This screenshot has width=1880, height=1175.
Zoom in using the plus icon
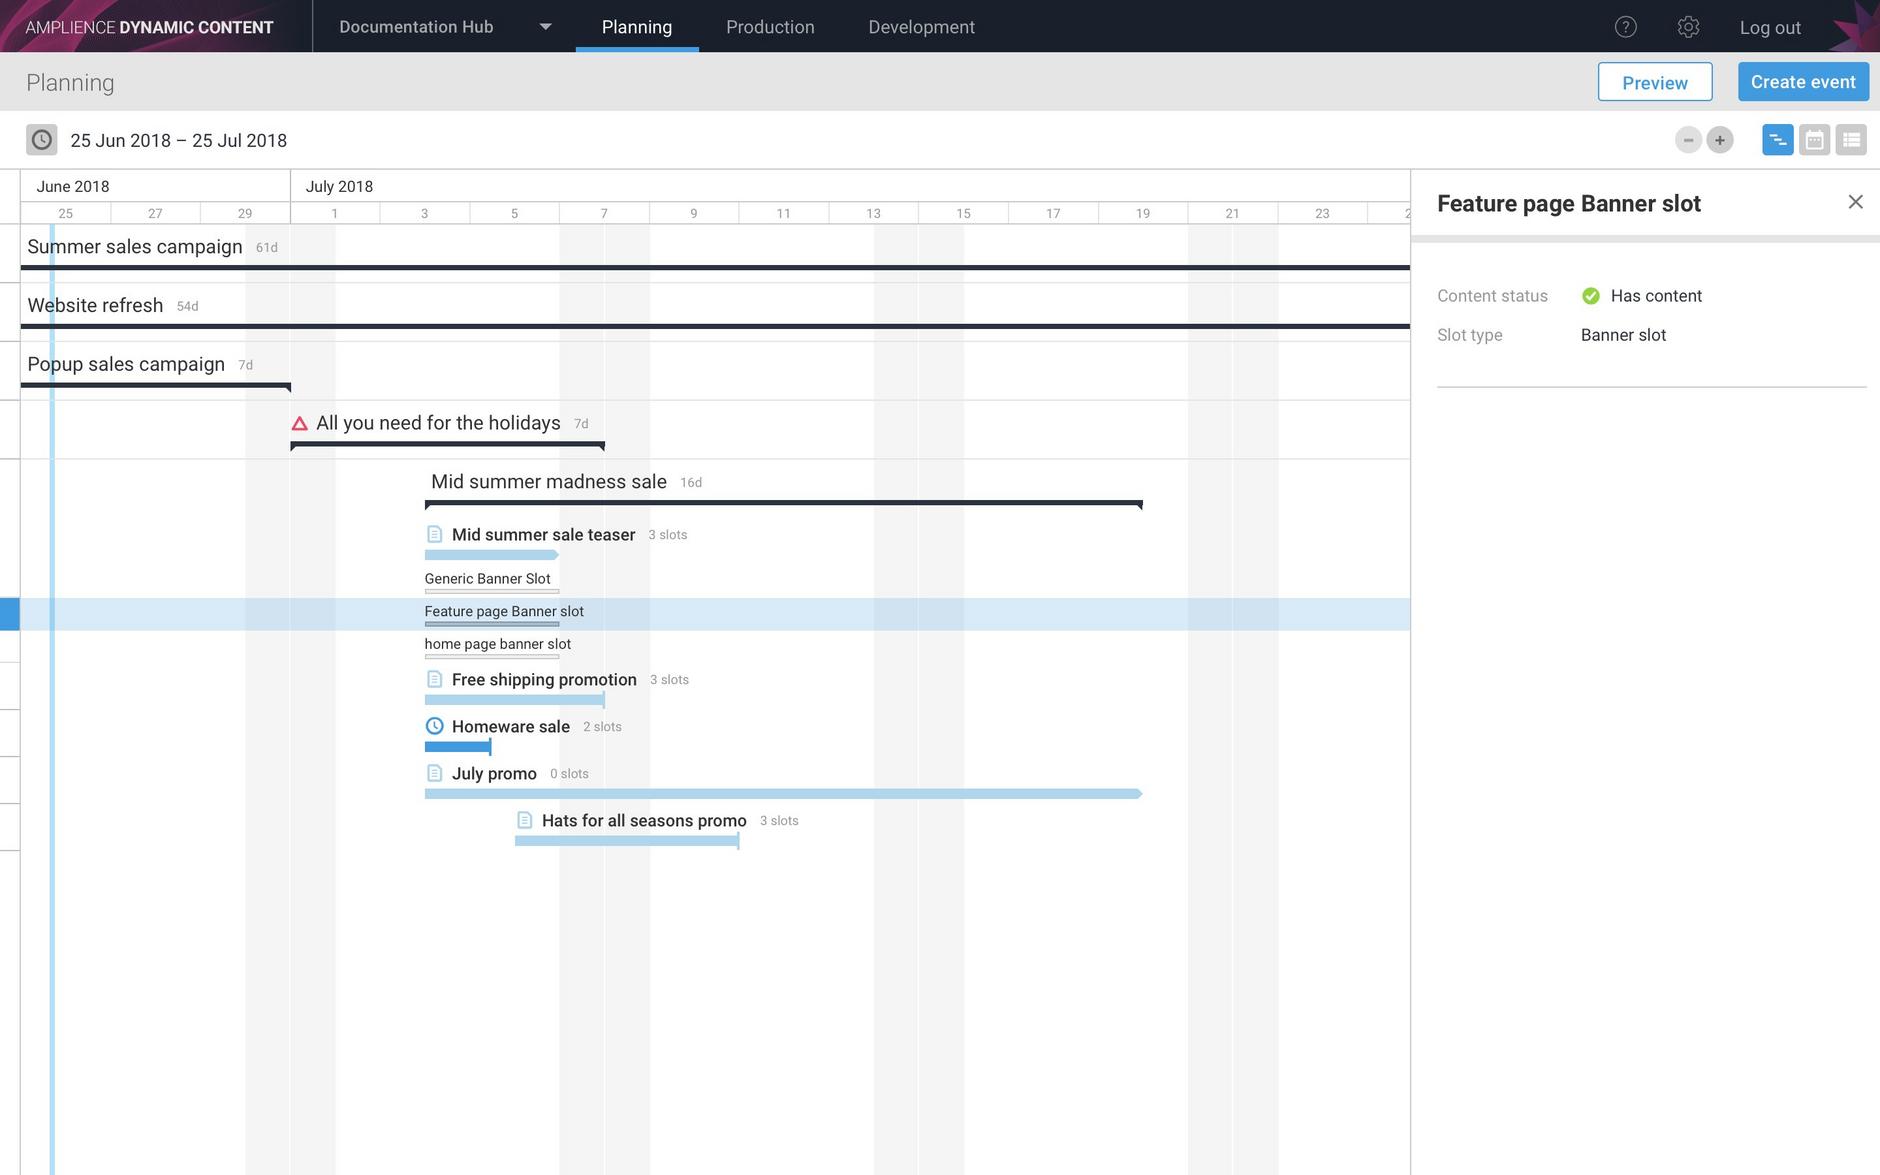point(1719,140)
